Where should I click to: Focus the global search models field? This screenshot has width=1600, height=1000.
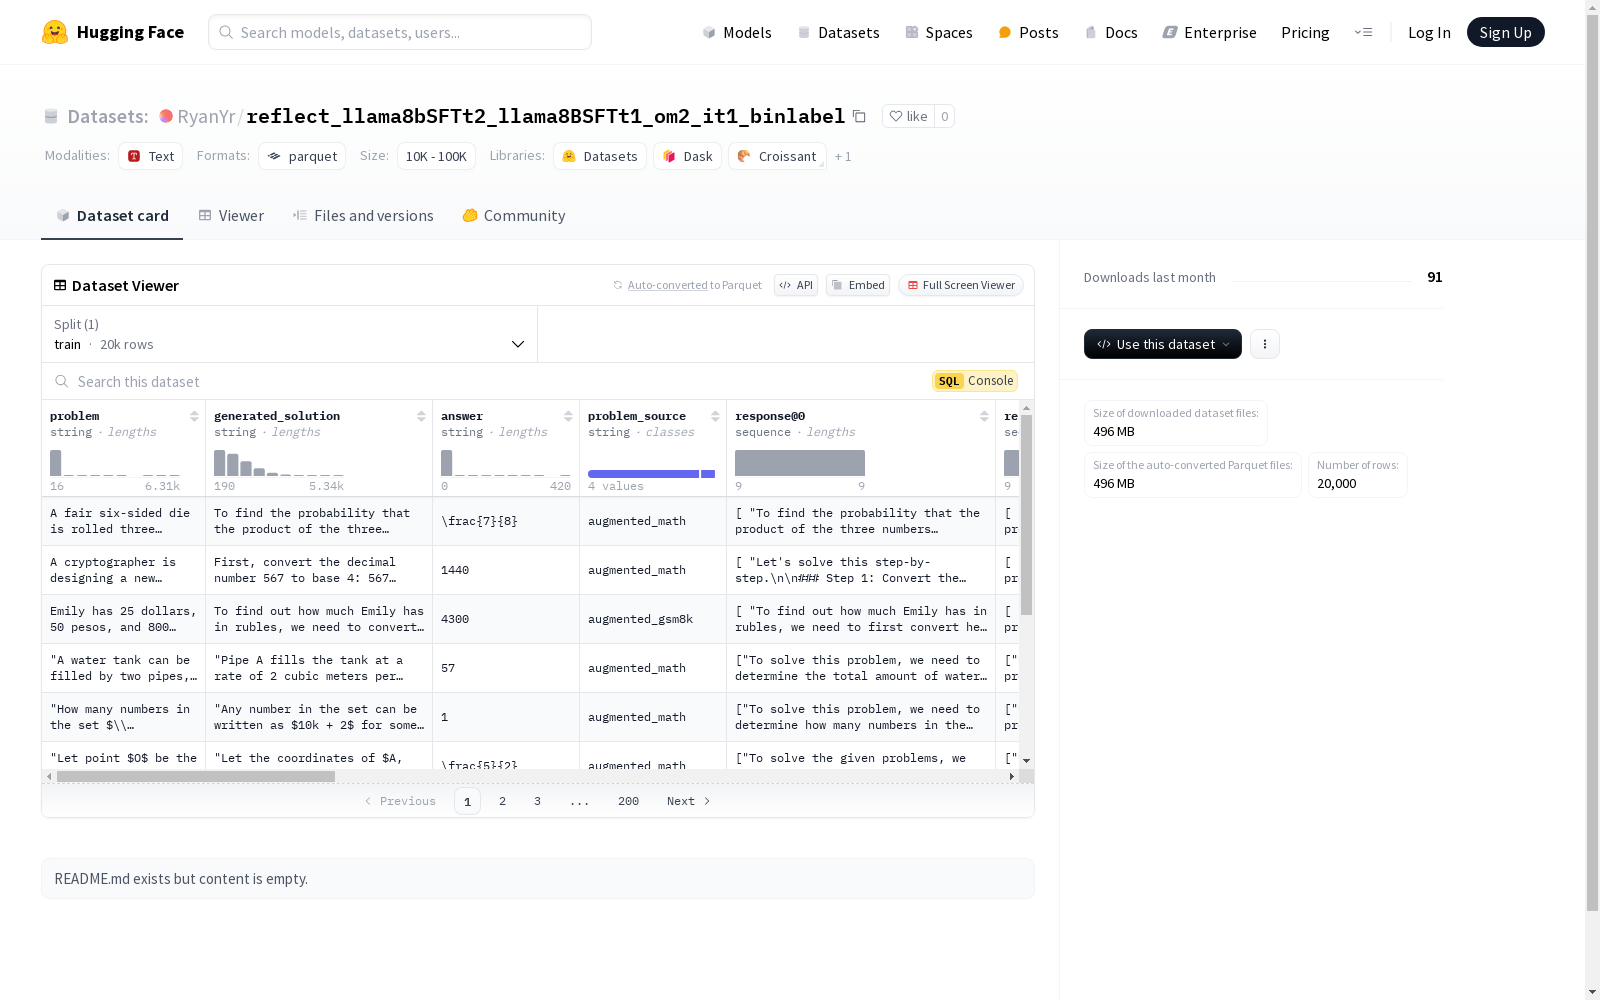tap(400, 32)
